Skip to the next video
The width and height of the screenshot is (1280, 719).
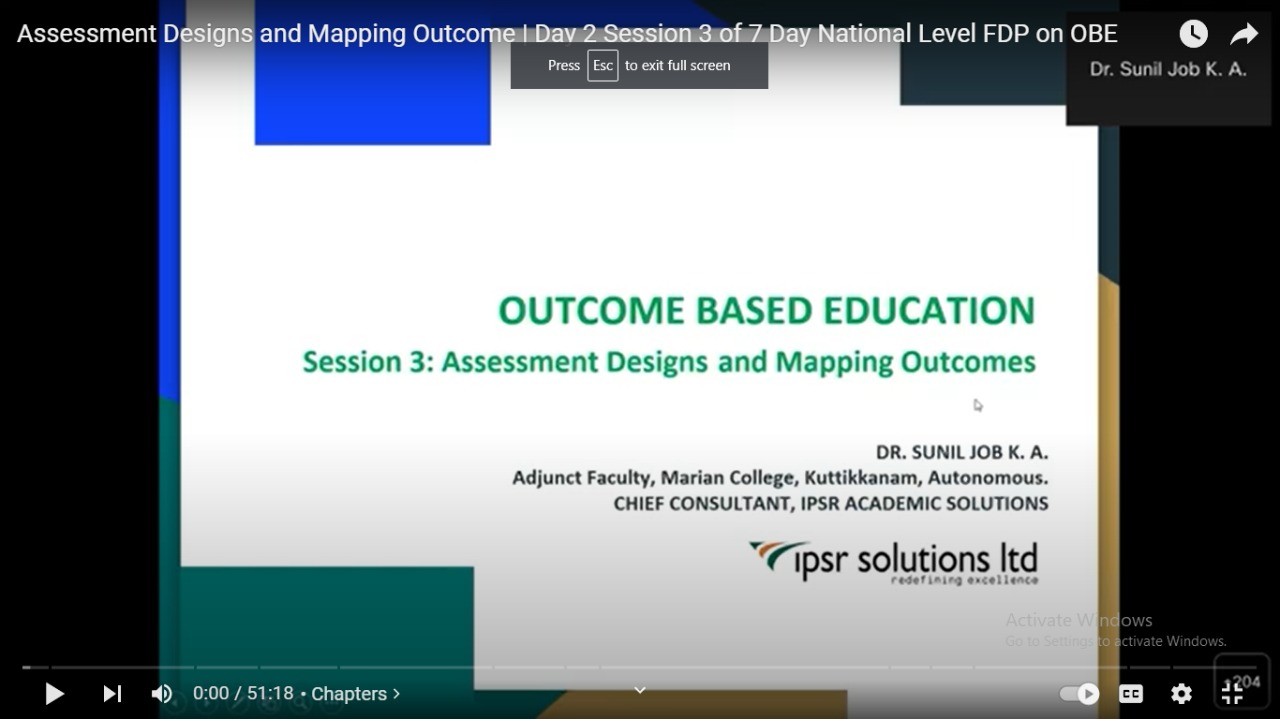click(112, 693)
